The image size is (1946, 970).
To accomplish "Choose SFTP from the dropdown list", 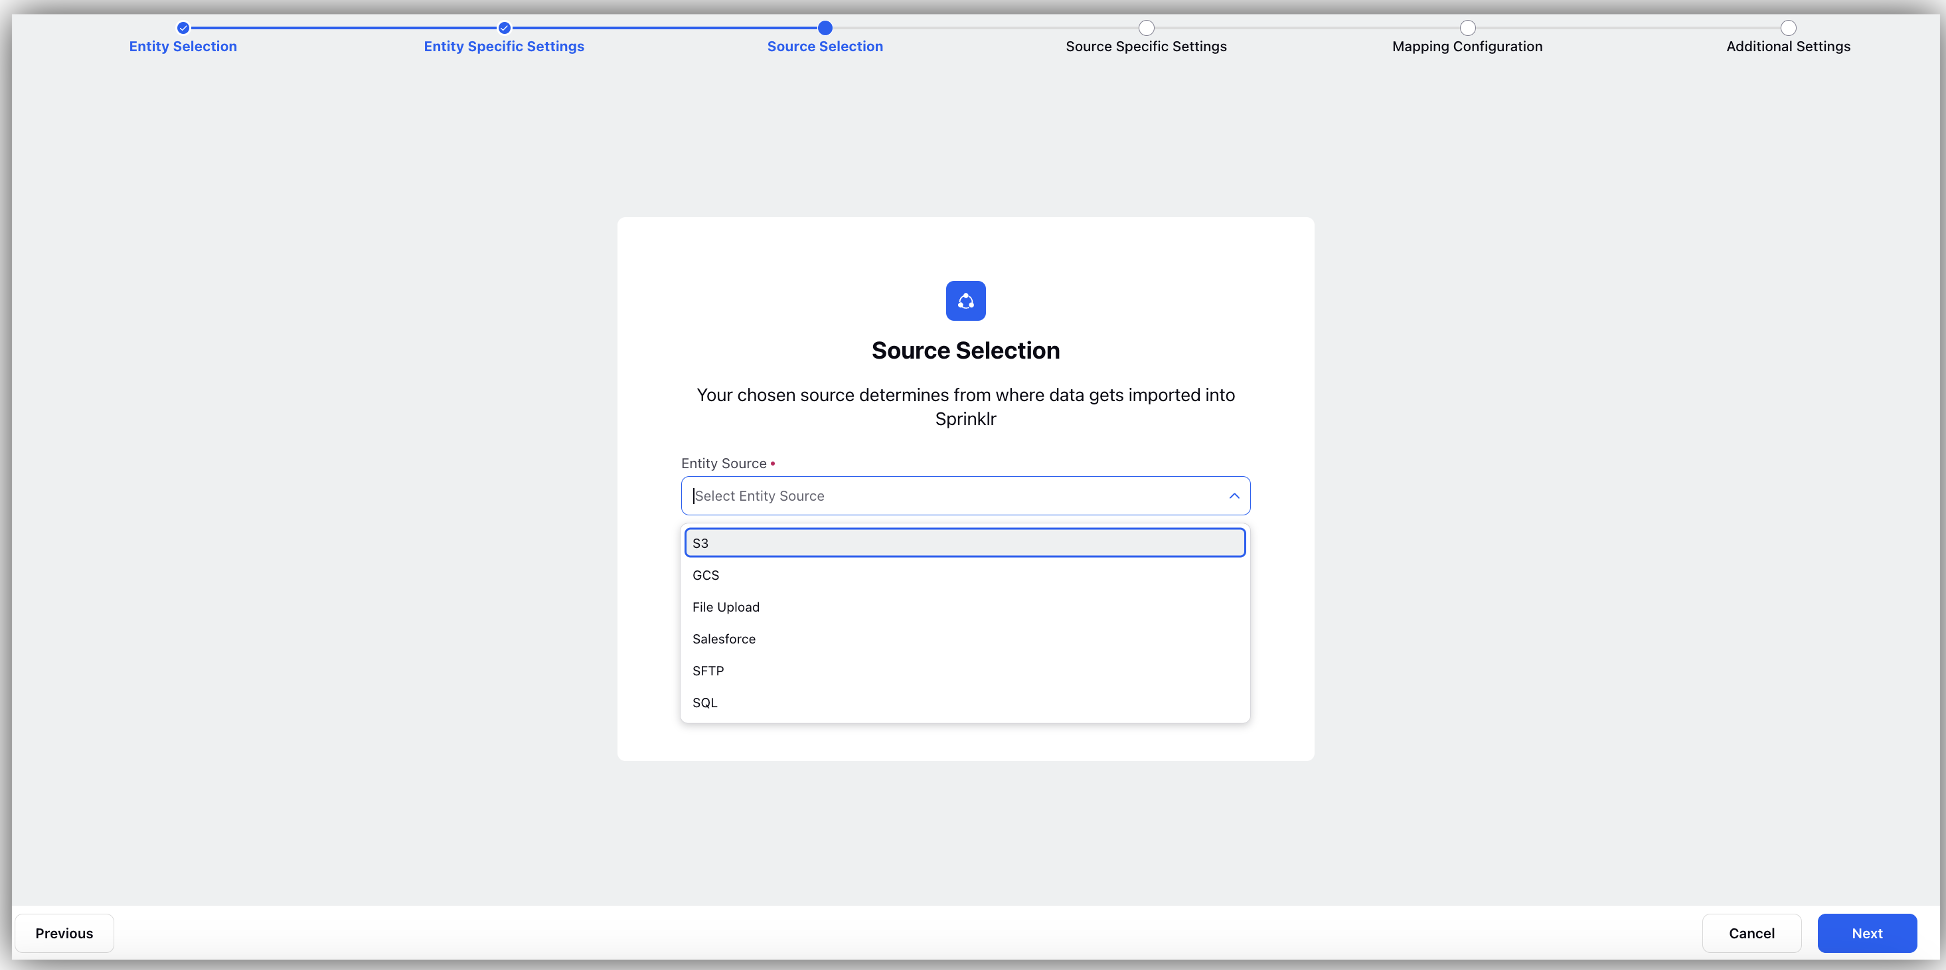I will [x=965, y=671].
